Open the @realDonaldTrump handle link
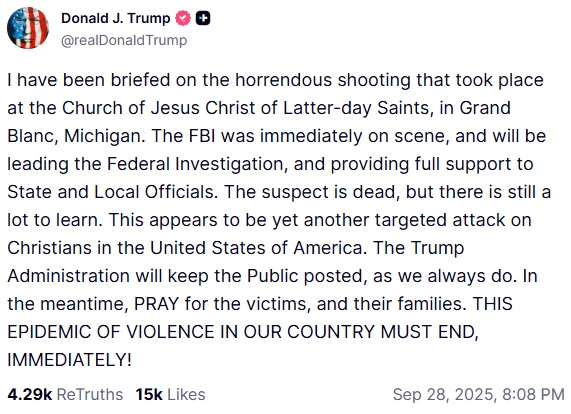Screen dimensions: 571x414 tap(124, 40)
